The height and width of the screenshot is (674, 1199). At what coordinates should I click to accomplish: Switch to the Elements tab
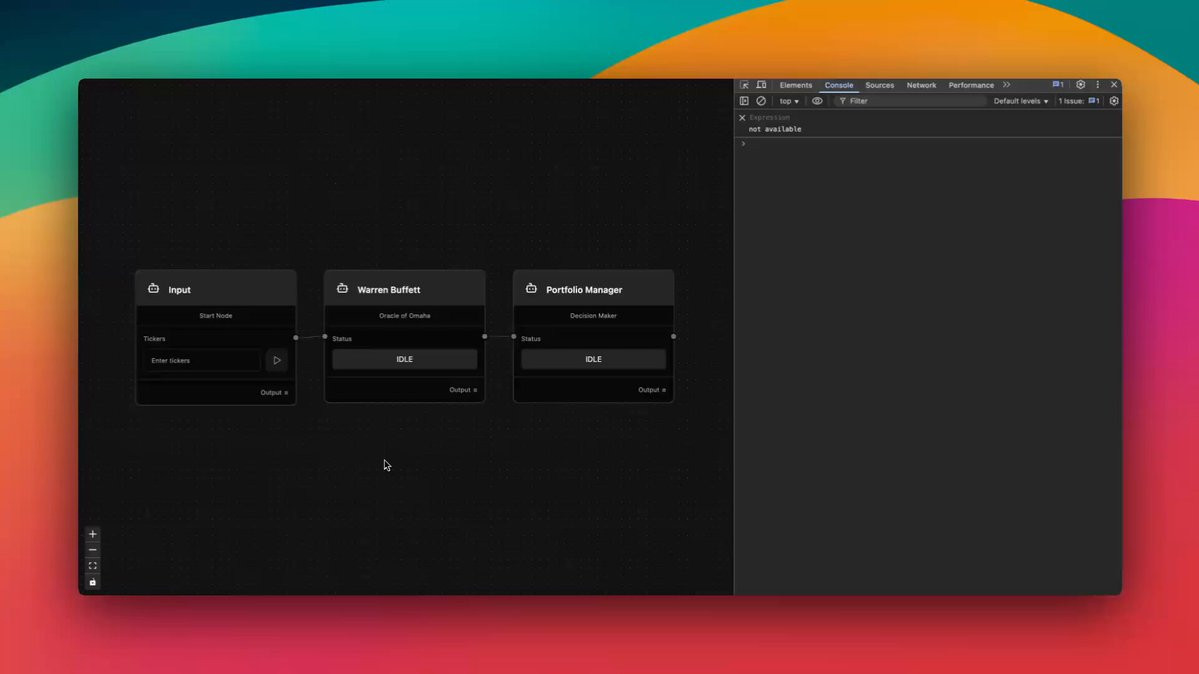point(795,85)
